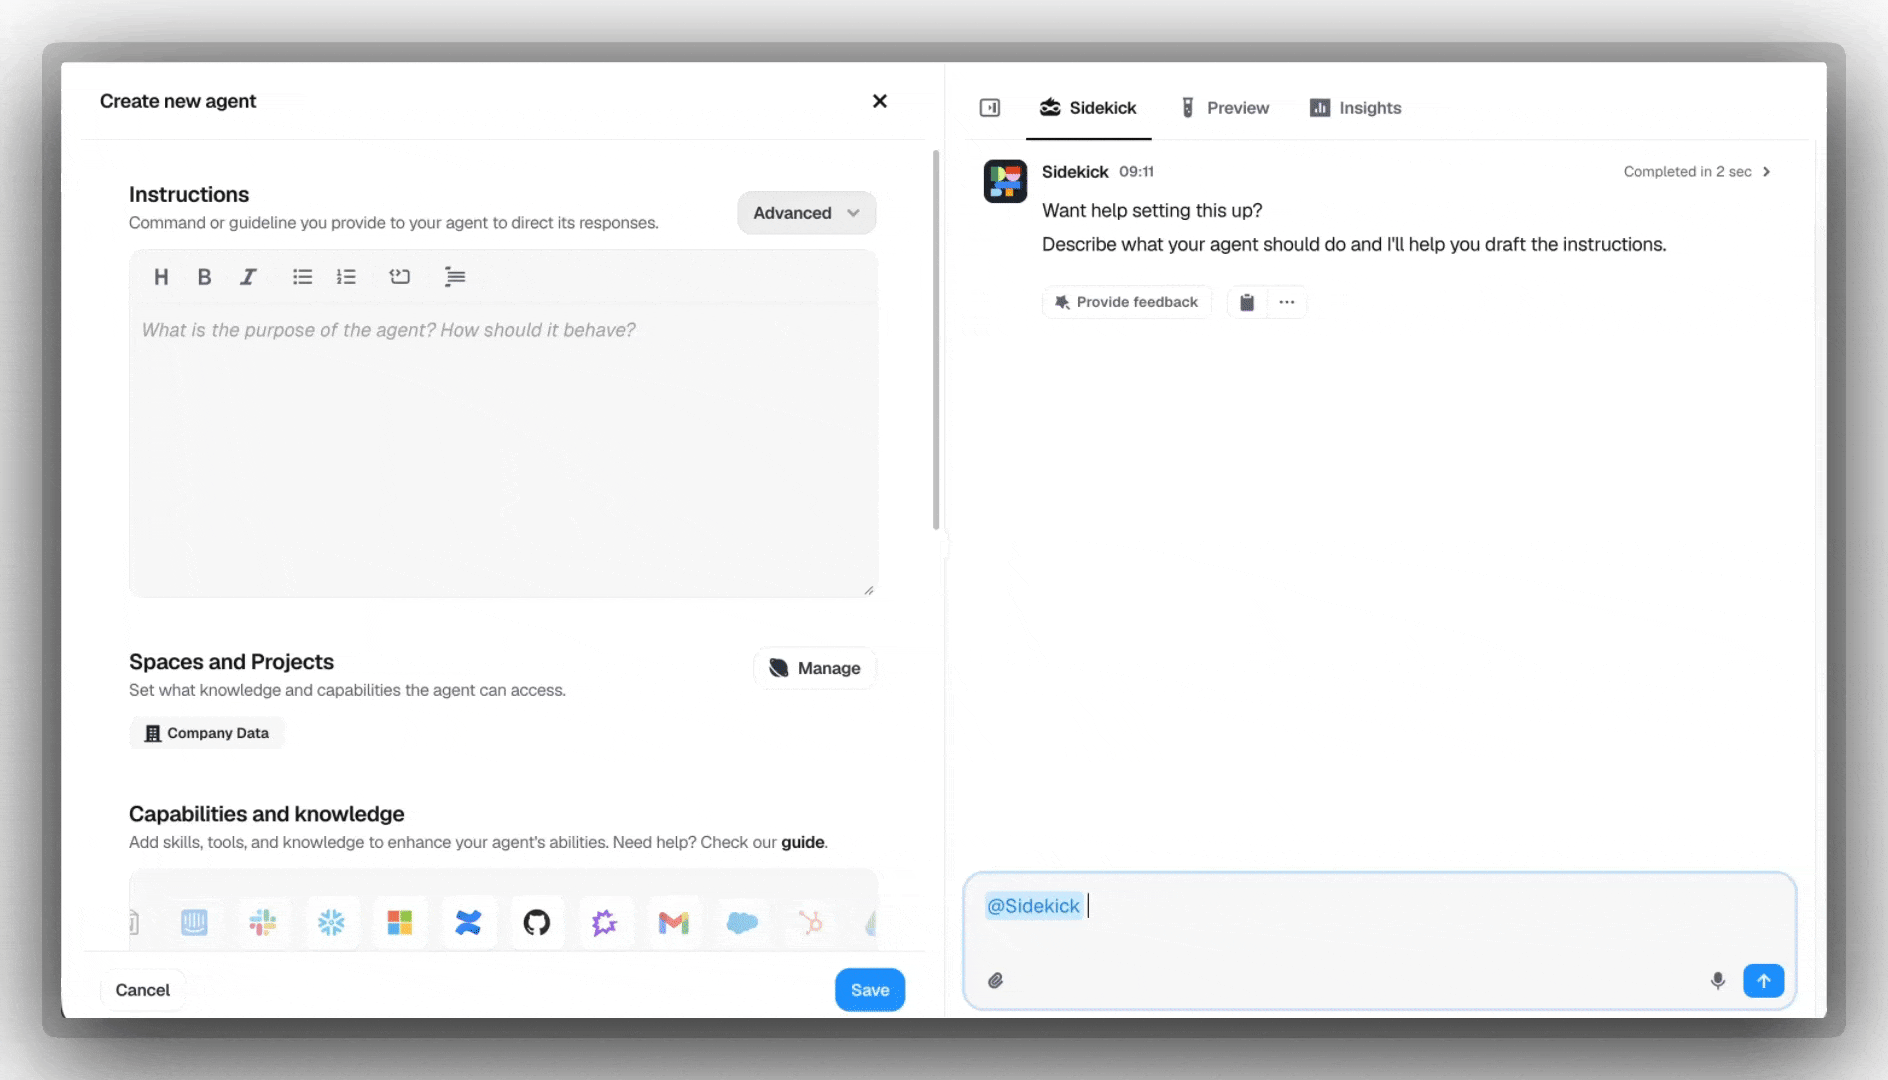Screen dimensions: 1888x1080
Task: Click the 'Describe what your agent should do' message
Action: [1354, 245]
